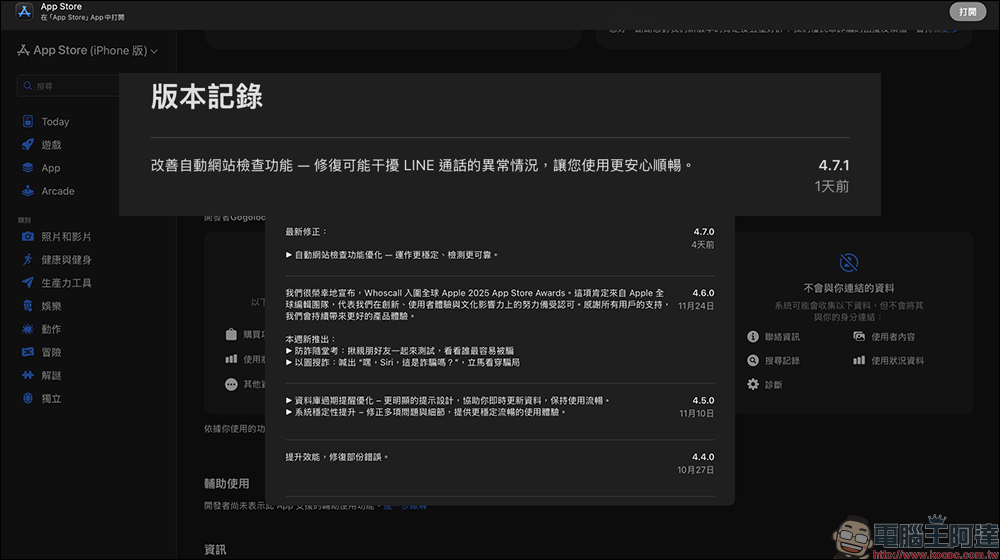Viewport: 1000px width, 560px height.
Task: Click the 以圖搜詐 Siri bullet line
Action: pyautogui.click(x=402, y=362)
